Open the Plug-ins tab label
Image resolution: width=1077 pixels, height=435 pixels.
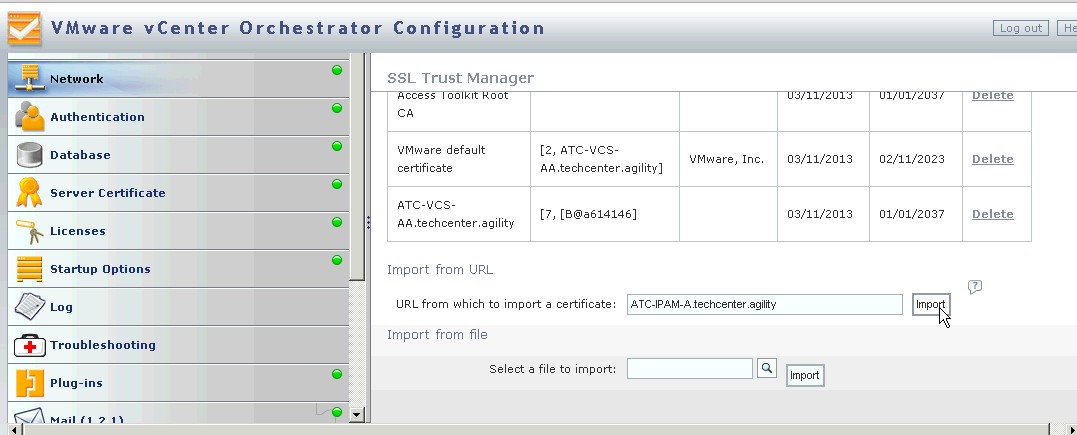(x=76, y=383)
